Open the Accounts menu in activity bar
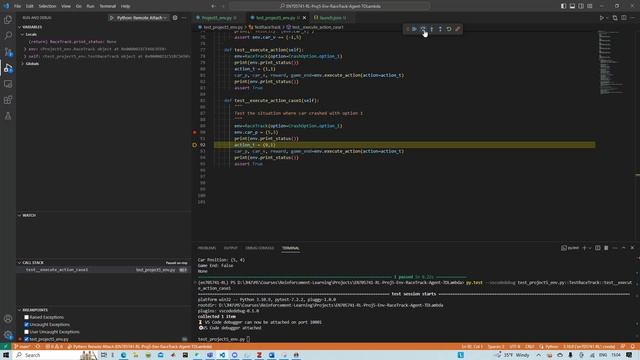 click(x=8, y=319)
